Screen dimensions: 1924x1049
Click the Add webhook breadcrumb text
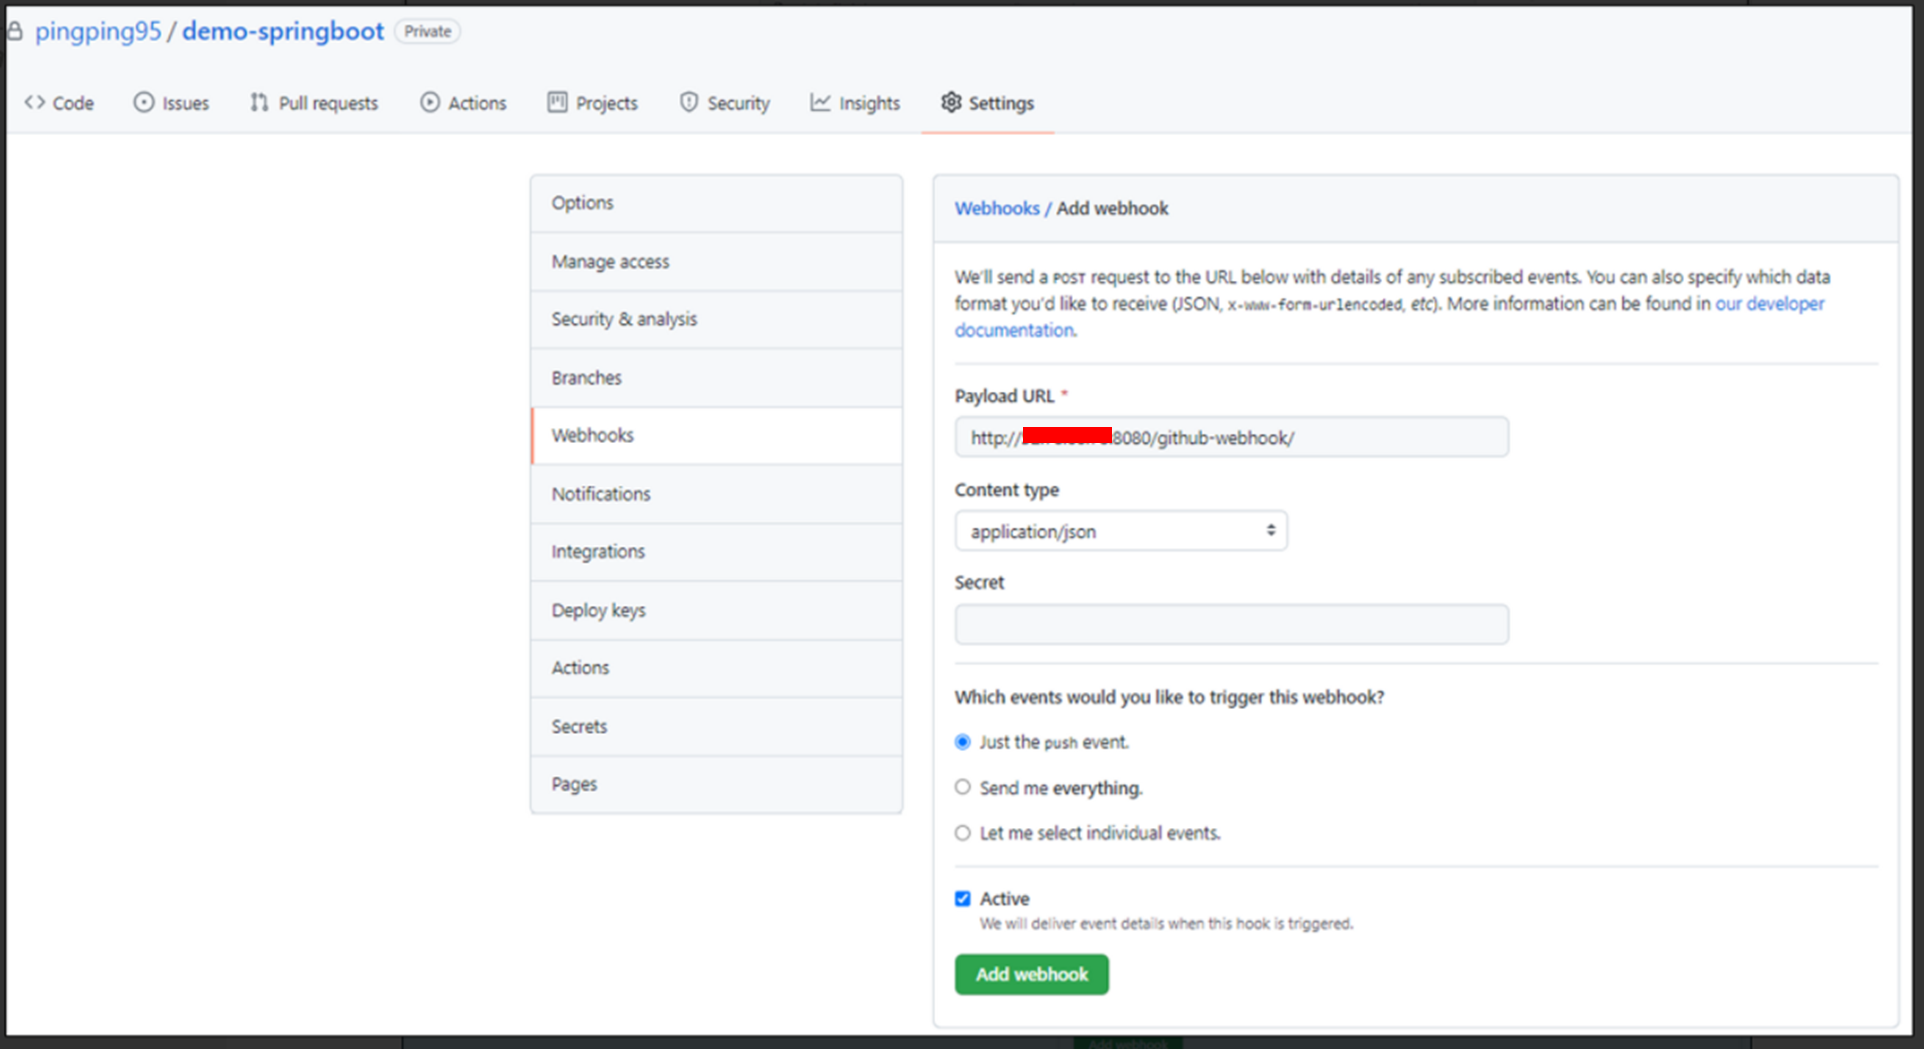tap(1112, 208)
